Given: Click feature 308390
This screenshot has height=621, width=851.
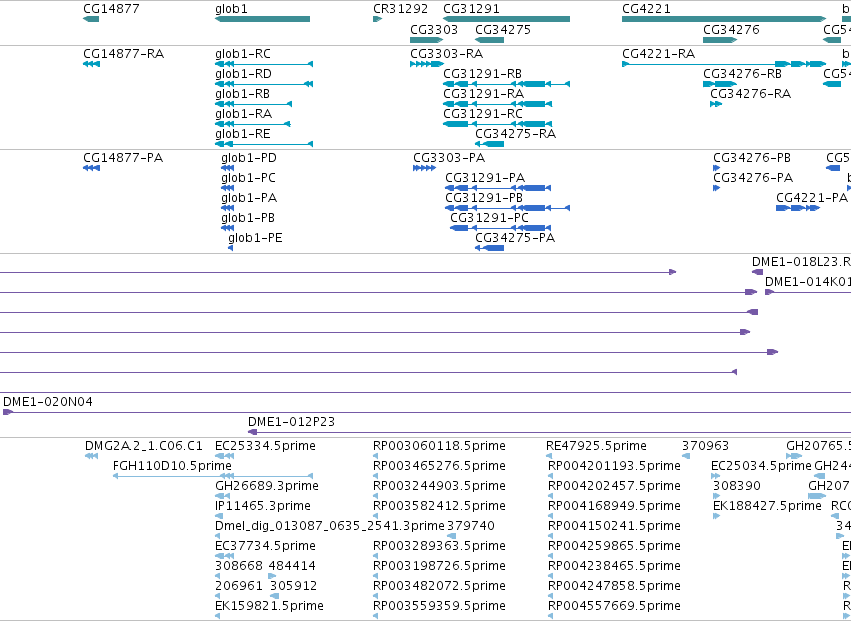Looking at the screenshot, I should [x=716, y=496].
